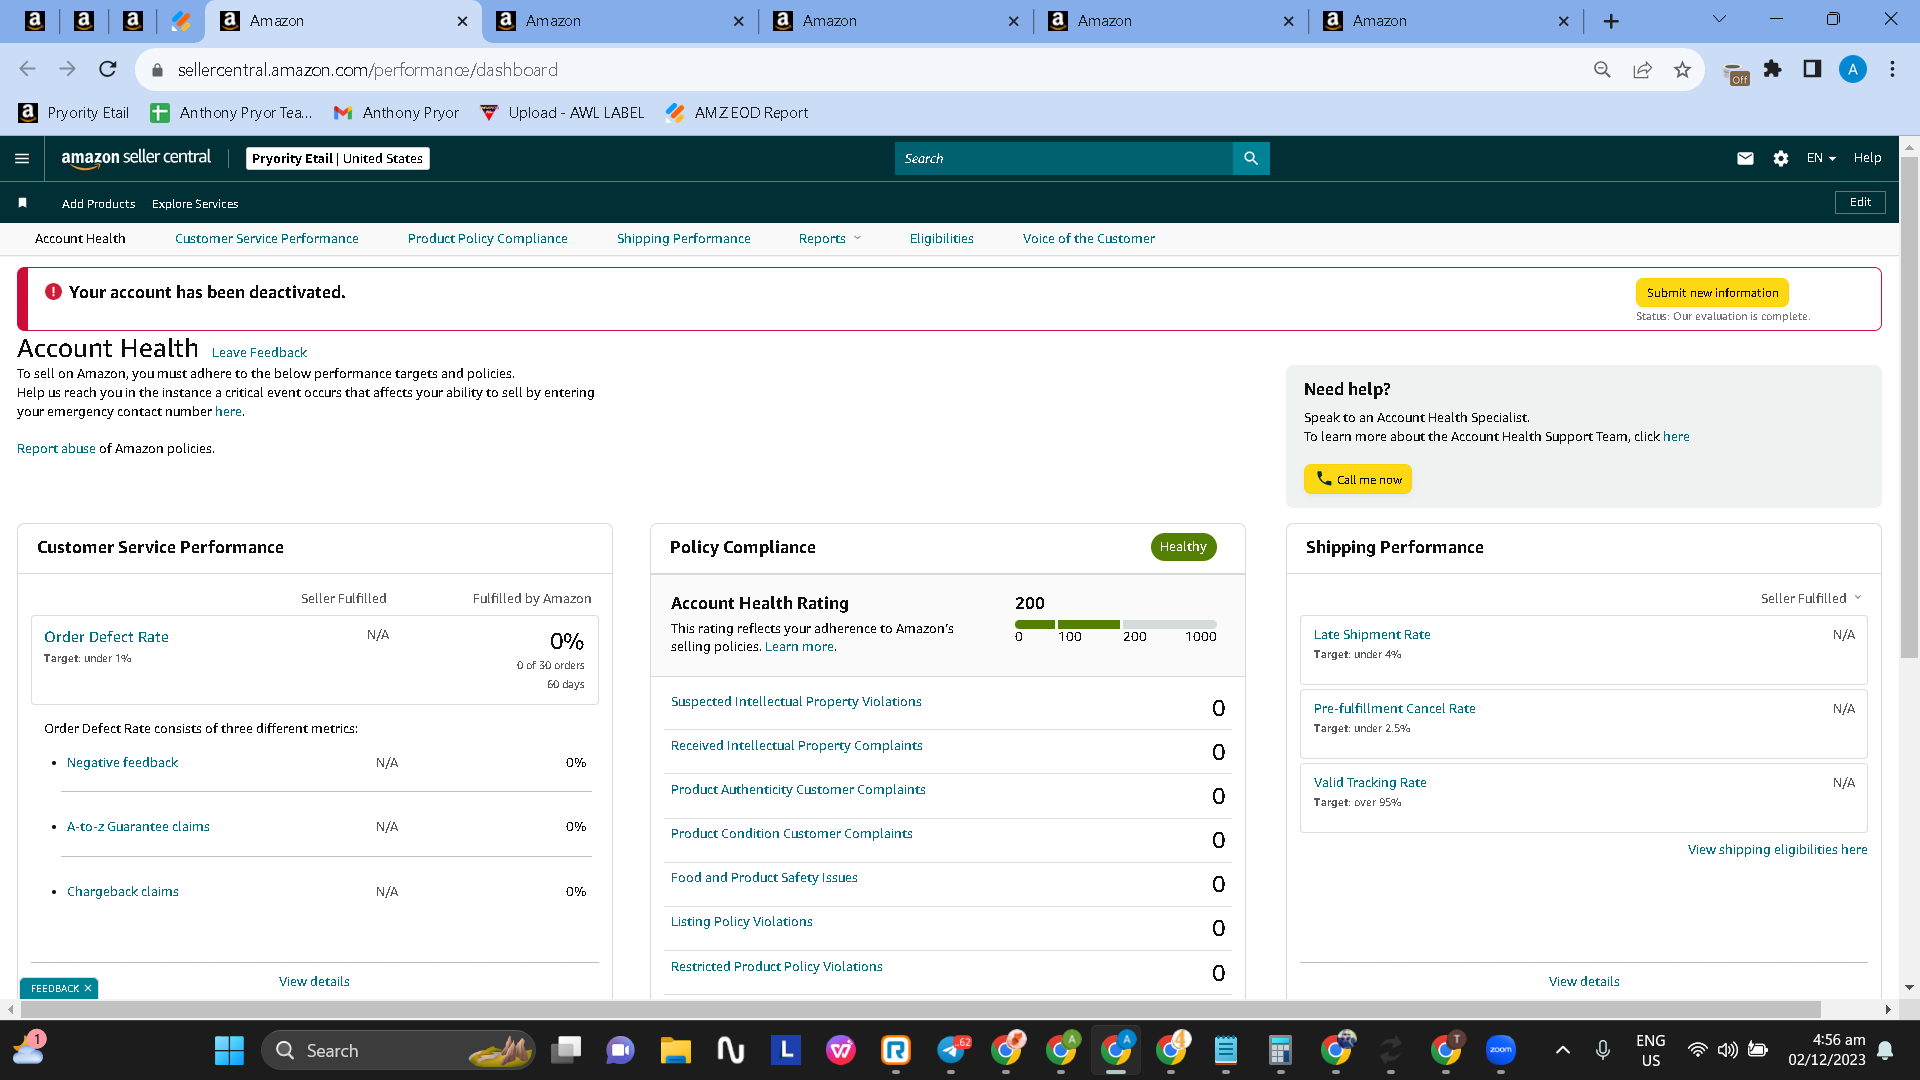Bookmark this page with the star
Image resolution: width=1920 pixels, height=1080 pixels.
[x=1682, y=69]
